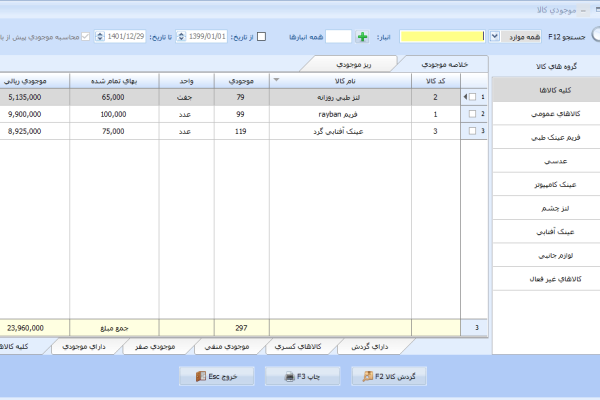The image size is (600, 400).
Task: Select the دارای موجودی bottom tab
Action: click(x=83, y=346)
